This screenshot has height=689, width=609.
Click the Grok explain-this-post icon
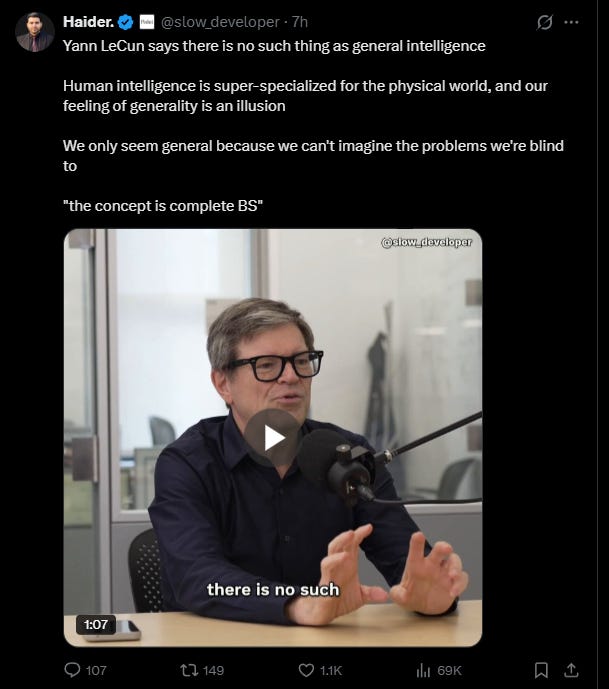click(x=544, y=22)
